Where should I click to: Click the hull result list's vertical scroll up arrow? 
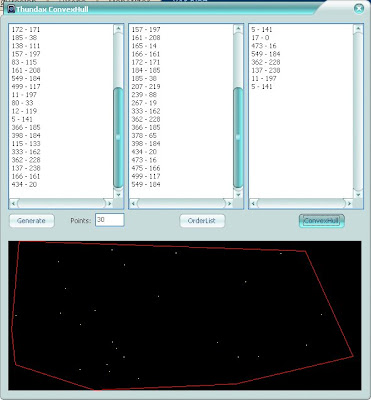pos(358,29)
